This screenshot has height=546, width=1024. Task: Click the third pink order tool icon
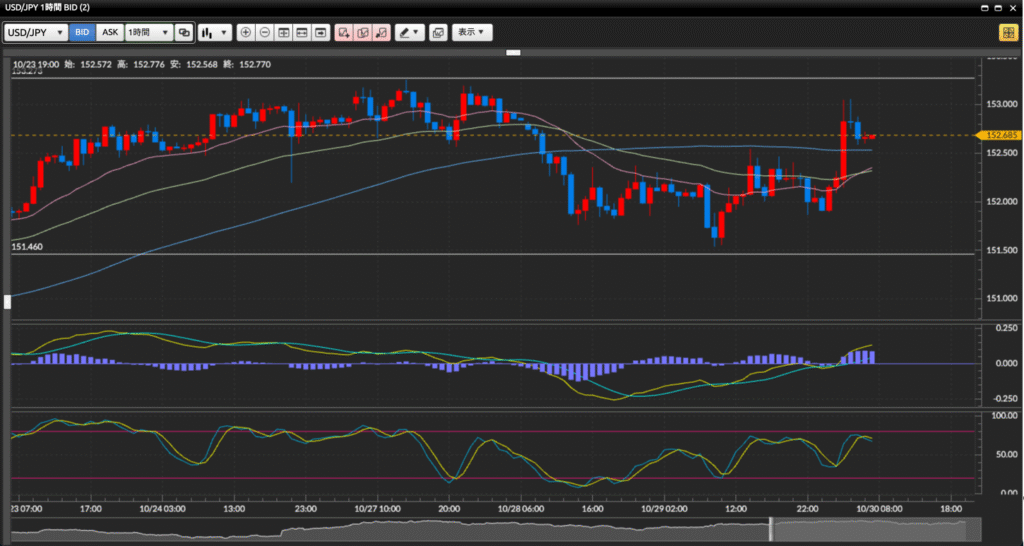(381, 32)
